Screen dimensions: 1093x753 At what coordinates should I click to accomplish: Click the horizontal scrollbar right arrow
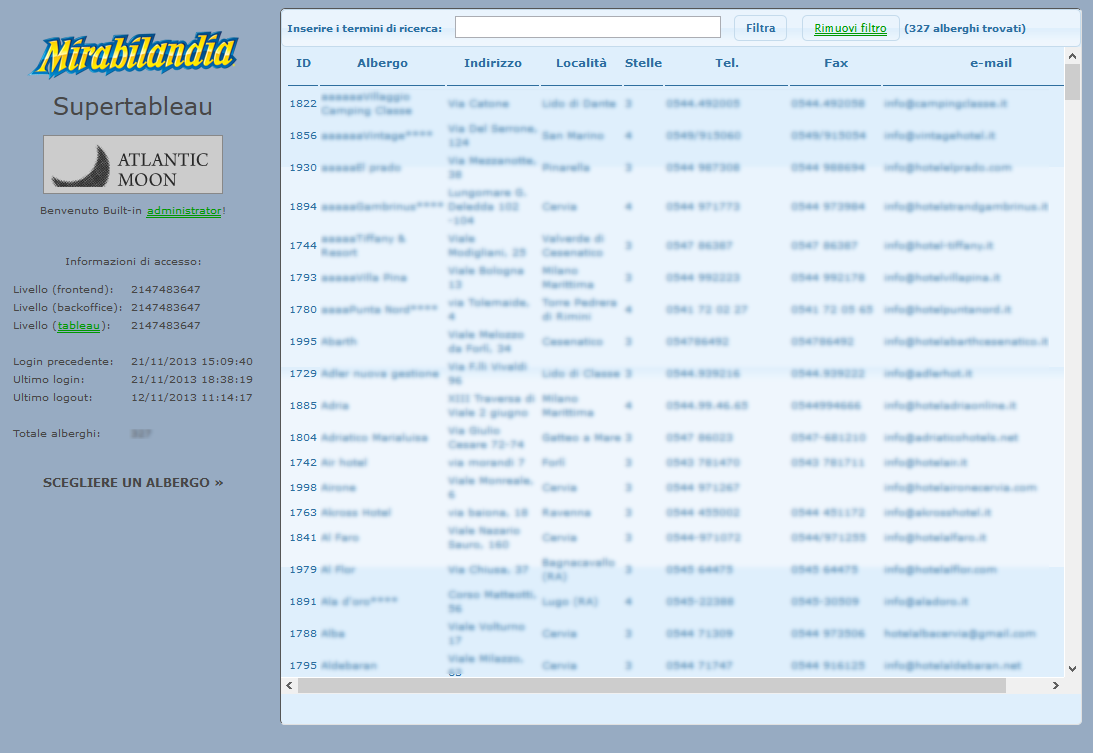click(1055, 685)
